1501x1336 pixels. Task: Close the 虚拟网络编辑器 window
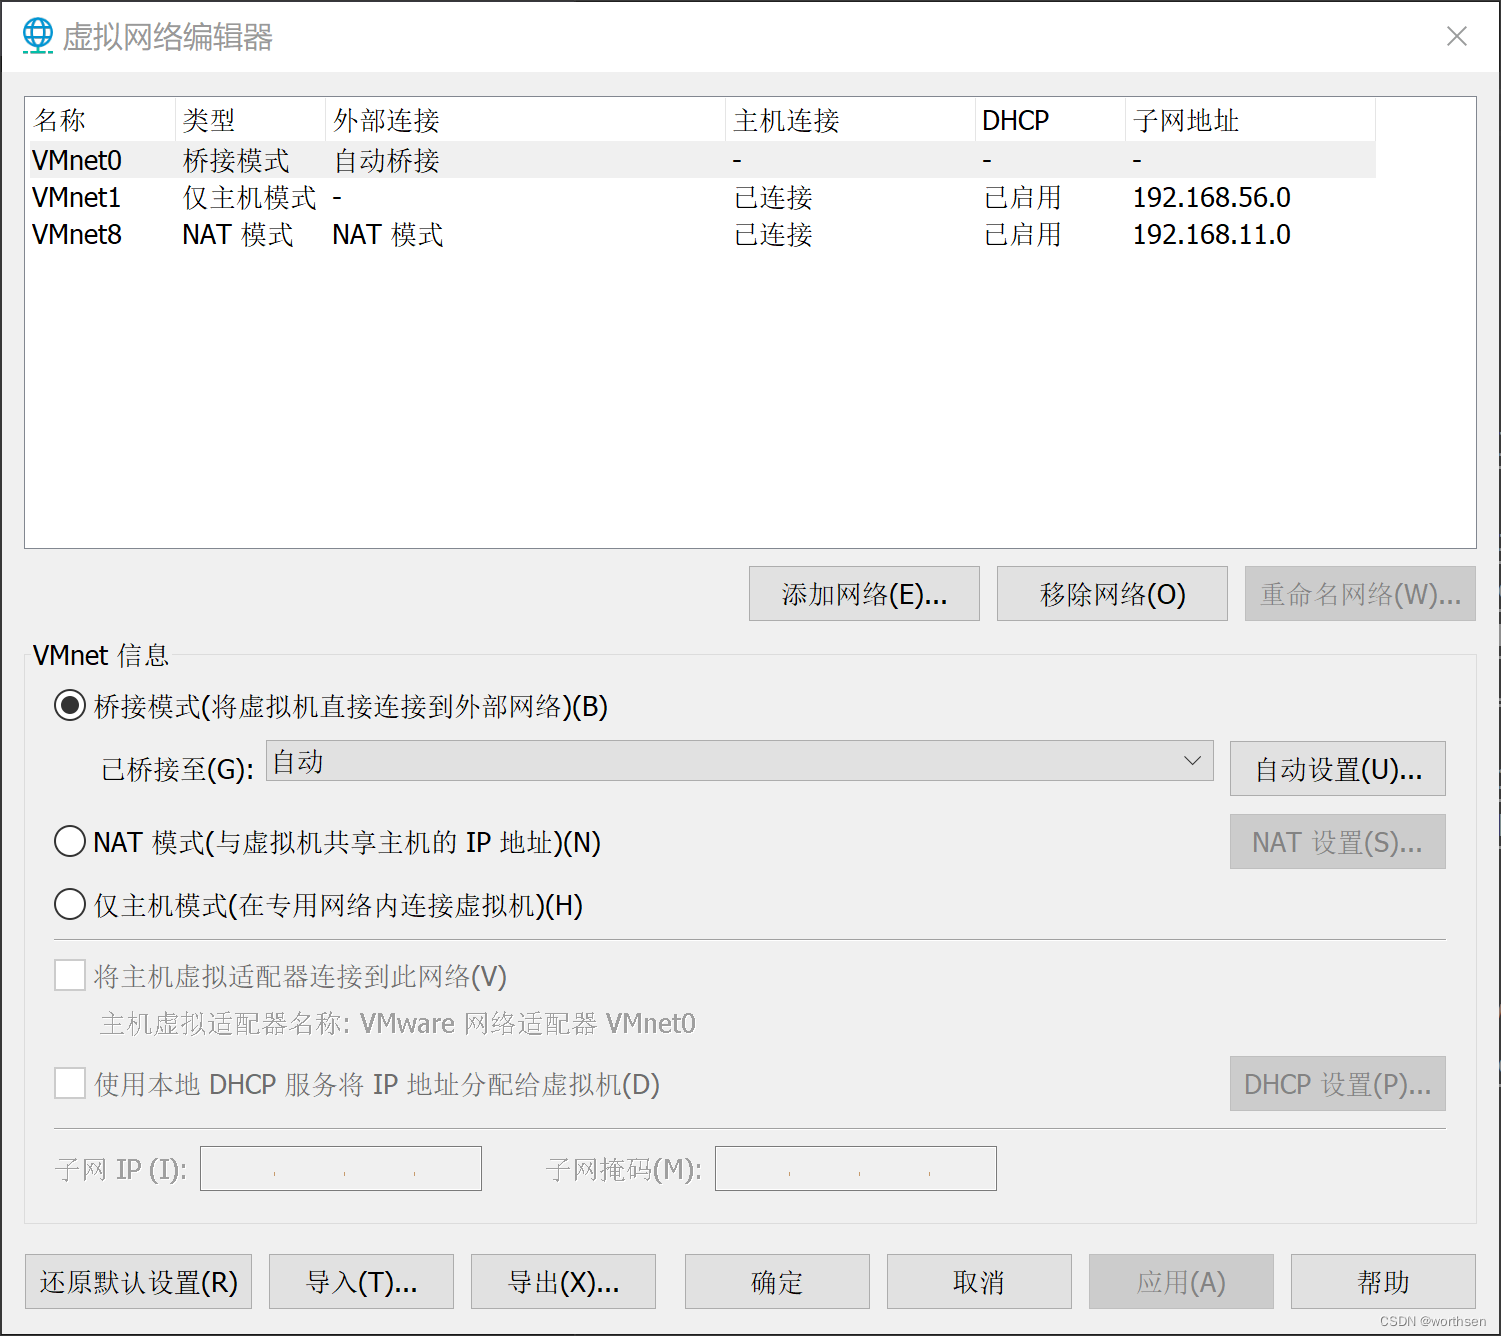(1457, 36)
